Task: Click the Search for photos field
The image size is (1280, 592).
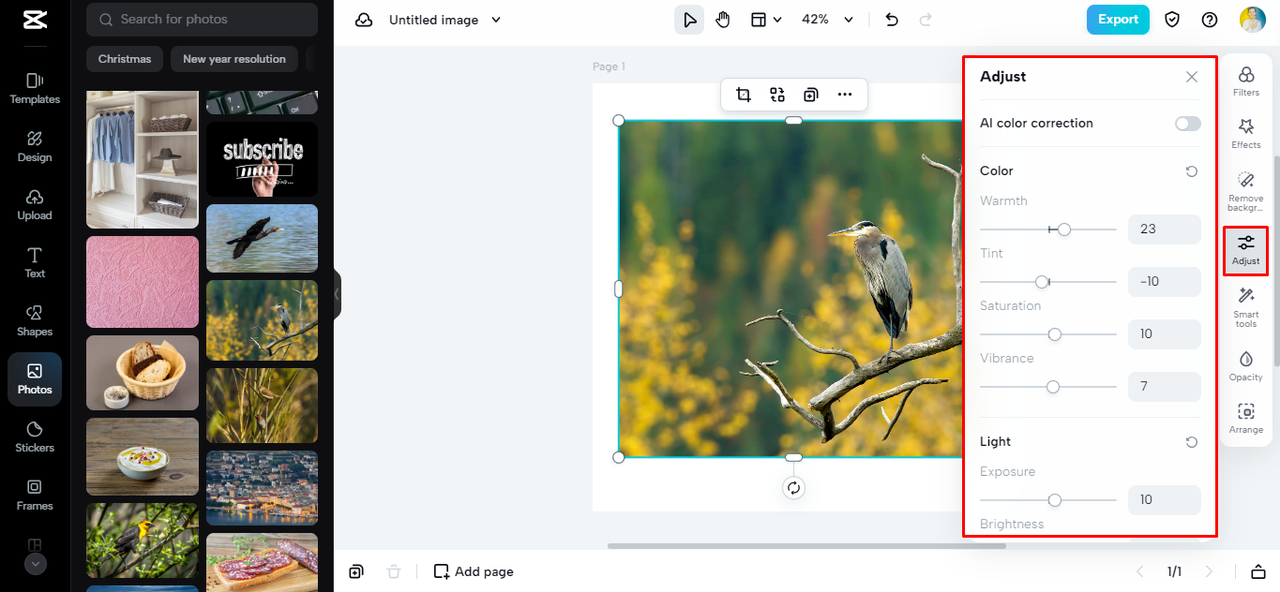Action: pos(202,19)
